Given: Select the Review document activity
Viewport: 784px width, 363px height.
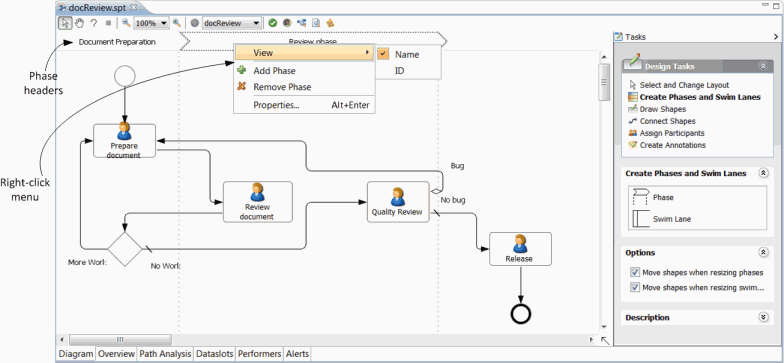Looking at the screenshot, I should [x=258, y=202].
